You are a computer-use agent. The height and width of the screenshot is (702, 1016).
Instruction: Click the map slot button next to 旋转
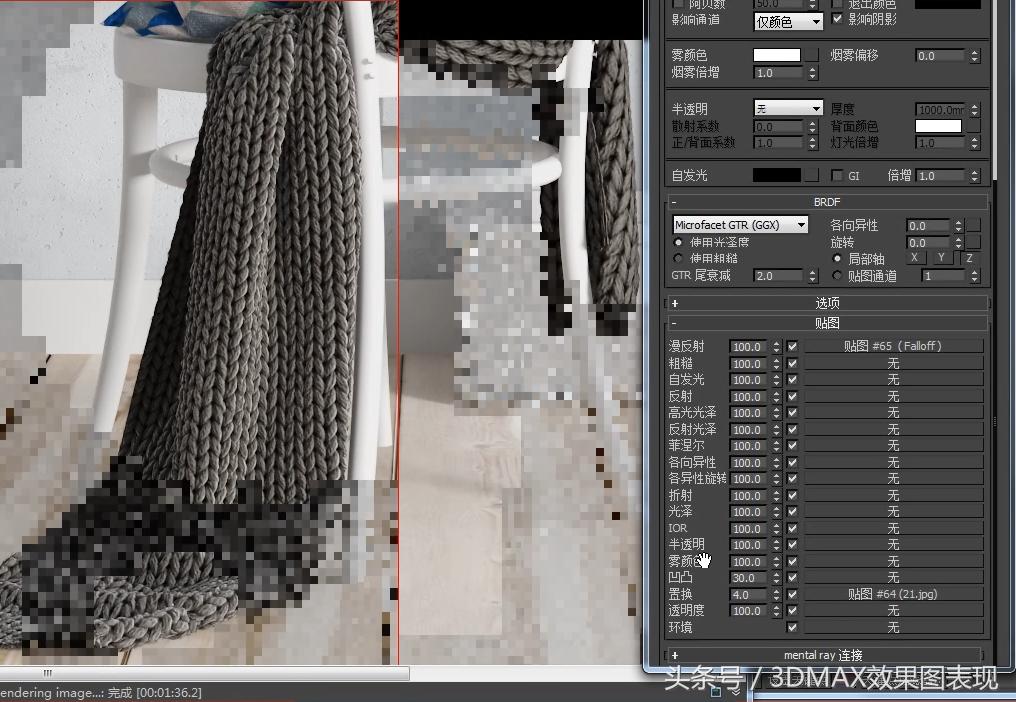tap(973, 243)
